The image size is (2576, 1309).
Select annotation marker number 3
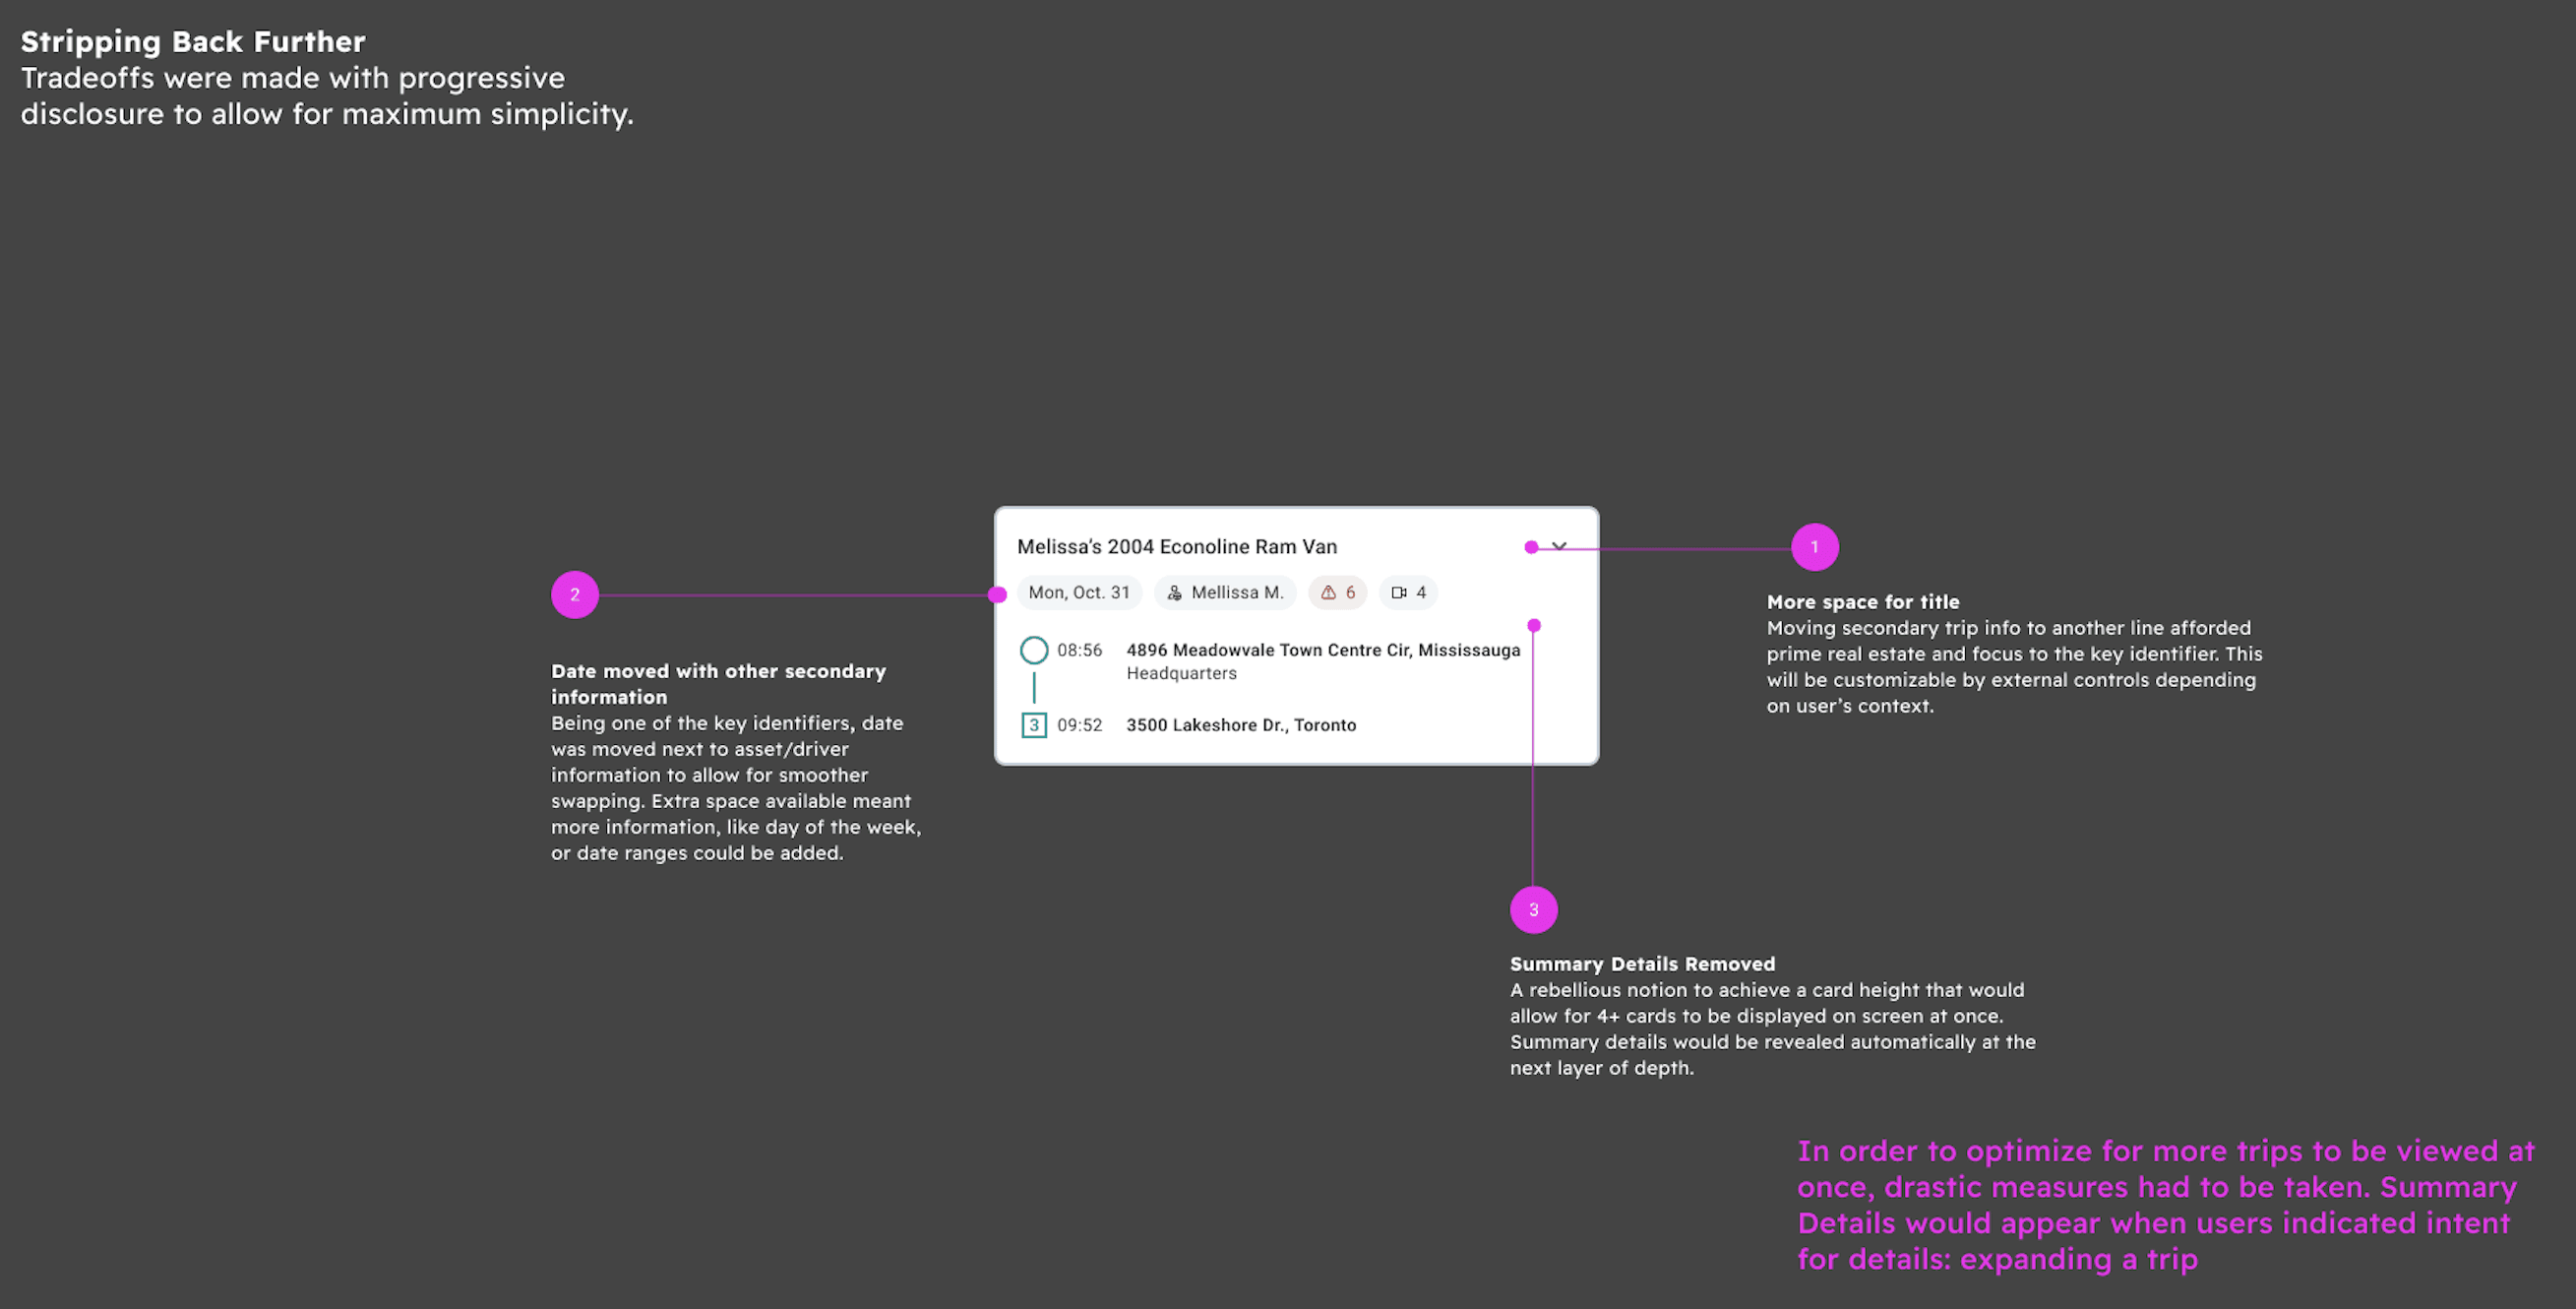tap(1533, 910)
